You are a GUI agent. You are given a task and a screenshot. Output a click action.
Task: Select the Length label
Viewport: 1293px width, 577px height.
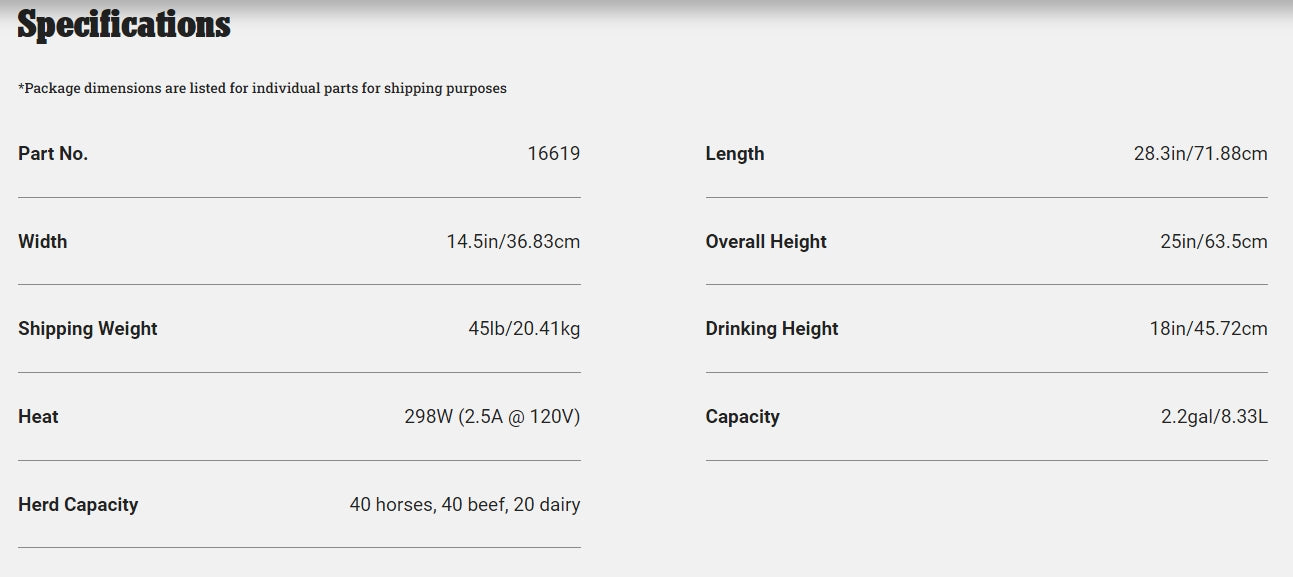coord(735,154)
